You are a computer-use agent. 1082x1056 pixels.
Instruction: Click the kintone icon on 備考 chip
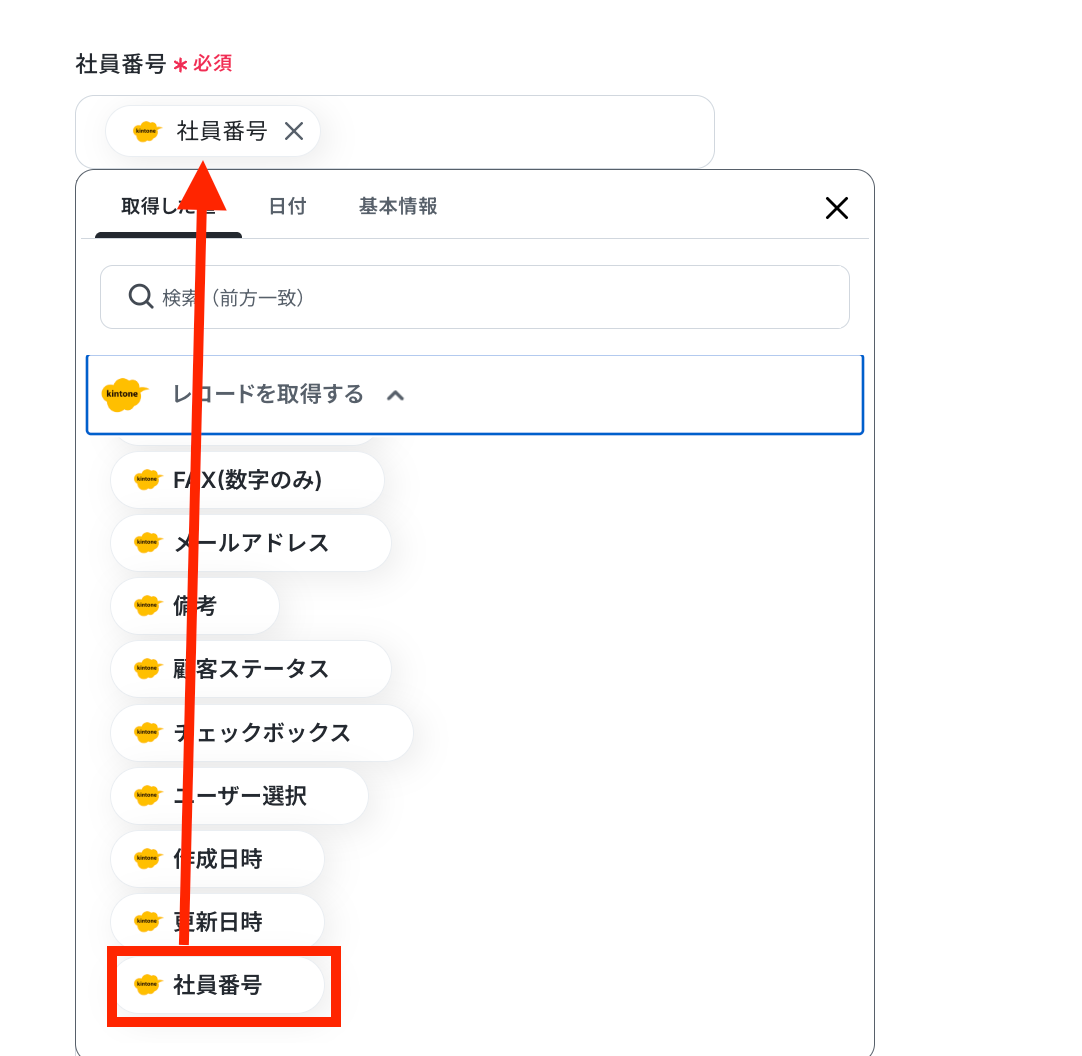click(x=147, y=605)
